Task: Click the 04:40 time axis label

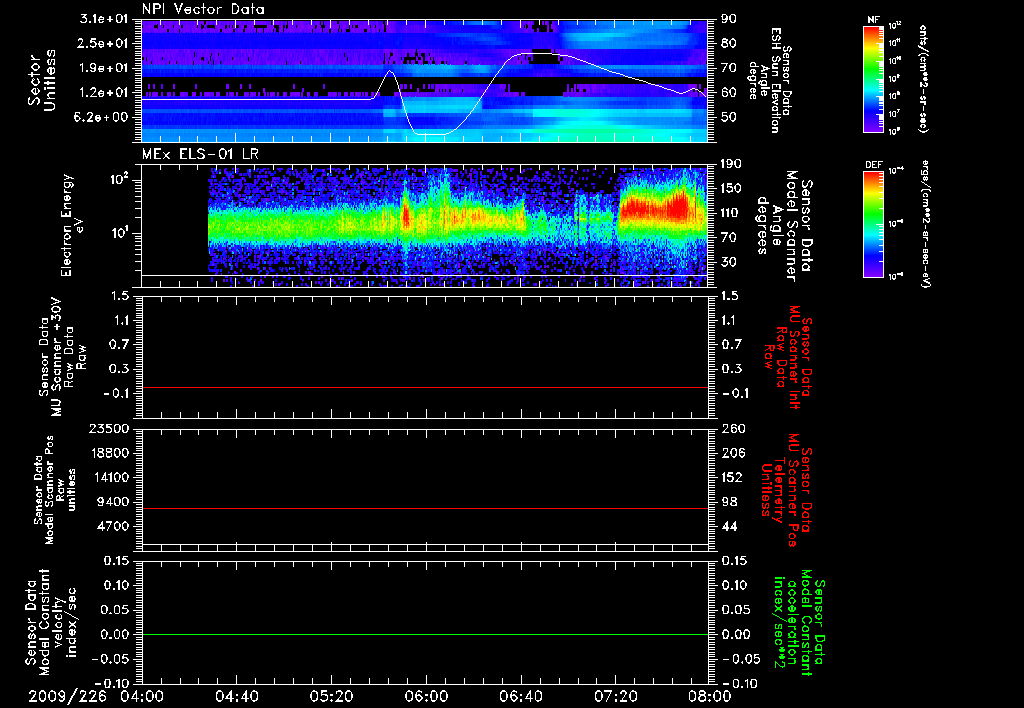Action: [236, 696]
